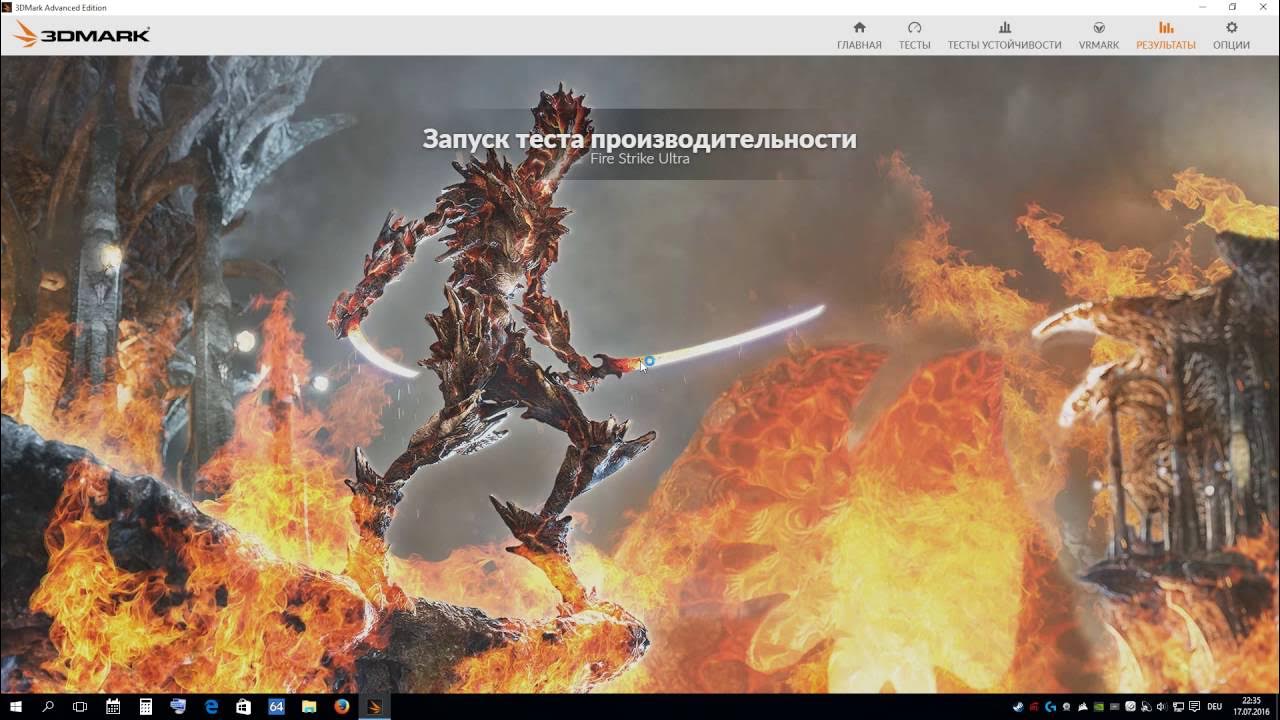
Task: Open the Опции settings tab
Action: (x=1231, y=36)
